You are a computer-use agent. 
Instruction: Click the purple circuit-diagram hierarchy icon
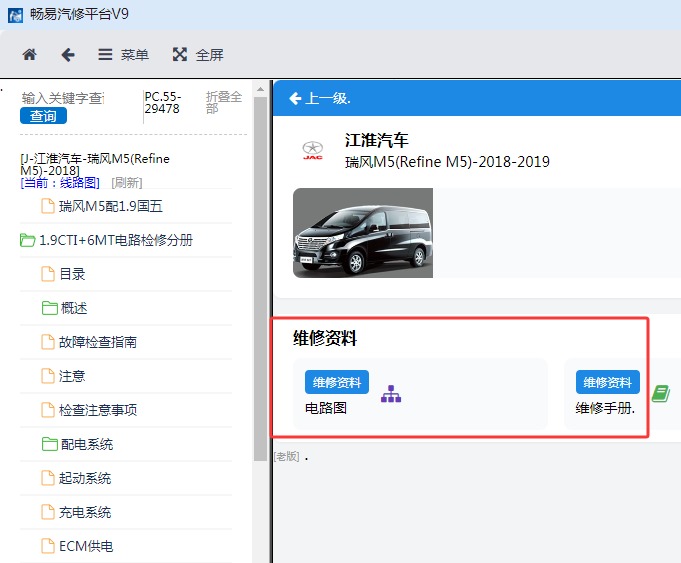click(x=391, y=394)
